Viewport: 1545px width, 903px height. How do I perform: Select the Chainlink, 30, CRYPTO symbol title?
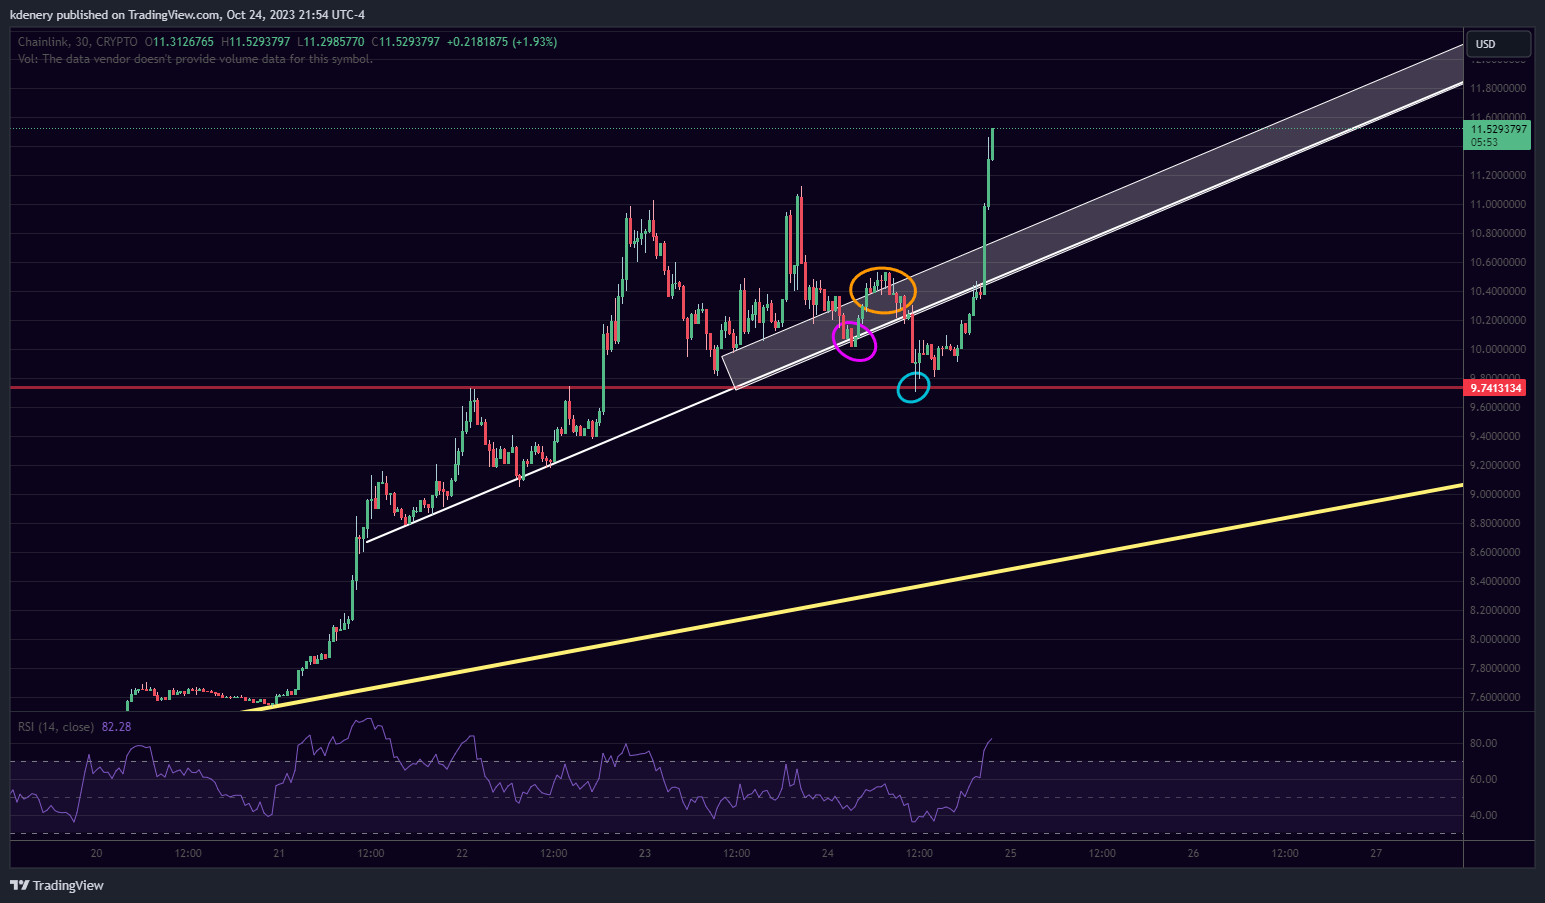point(78,42)
